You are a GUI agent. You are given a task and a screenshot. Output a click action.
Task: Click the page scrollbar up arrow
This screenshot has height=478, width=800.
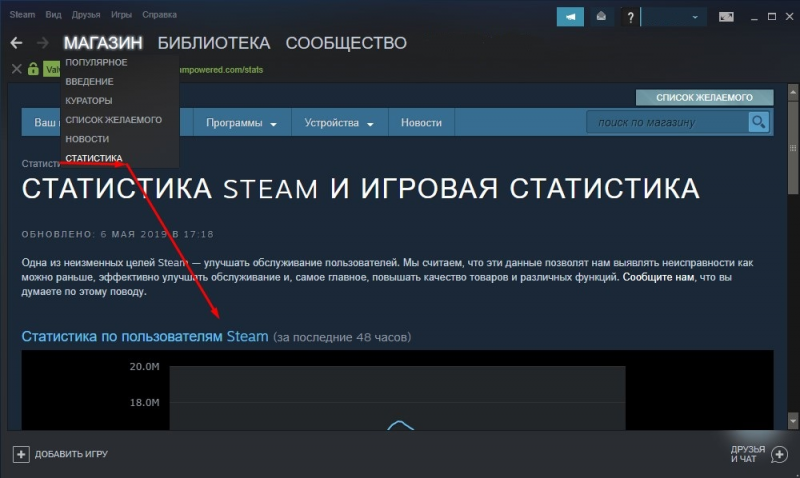tap(793, 92)
